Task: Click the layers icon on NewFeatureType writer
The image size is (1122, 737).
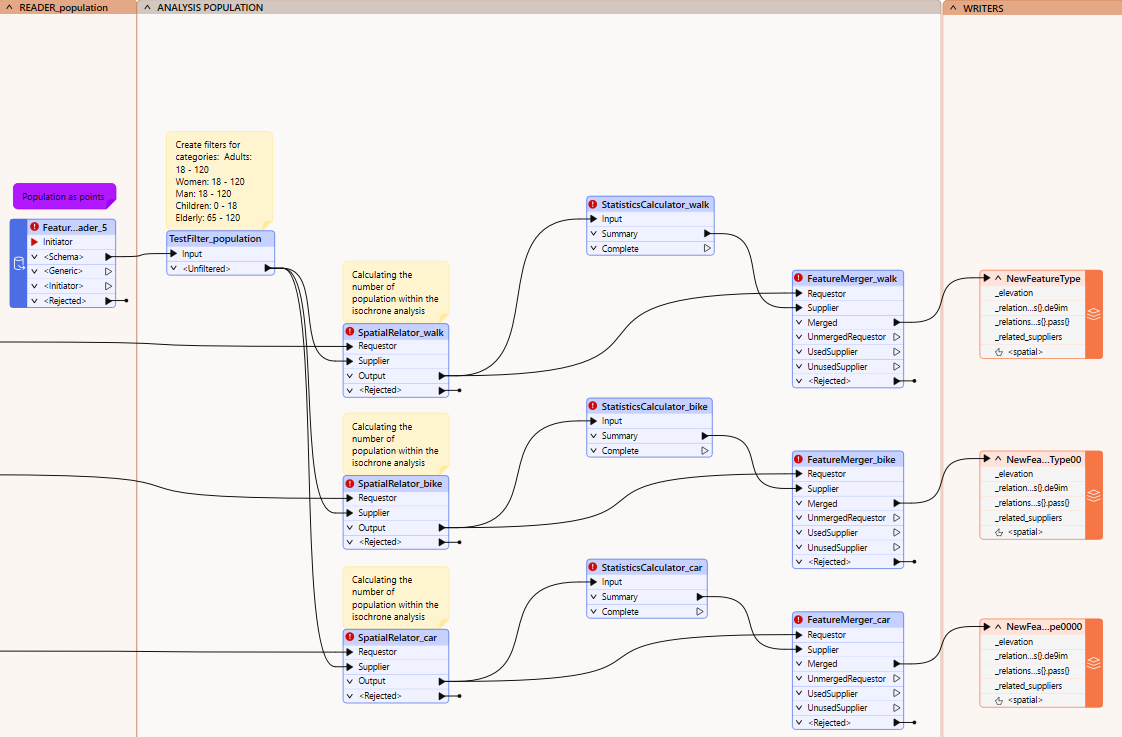Action: [1093, 314]
